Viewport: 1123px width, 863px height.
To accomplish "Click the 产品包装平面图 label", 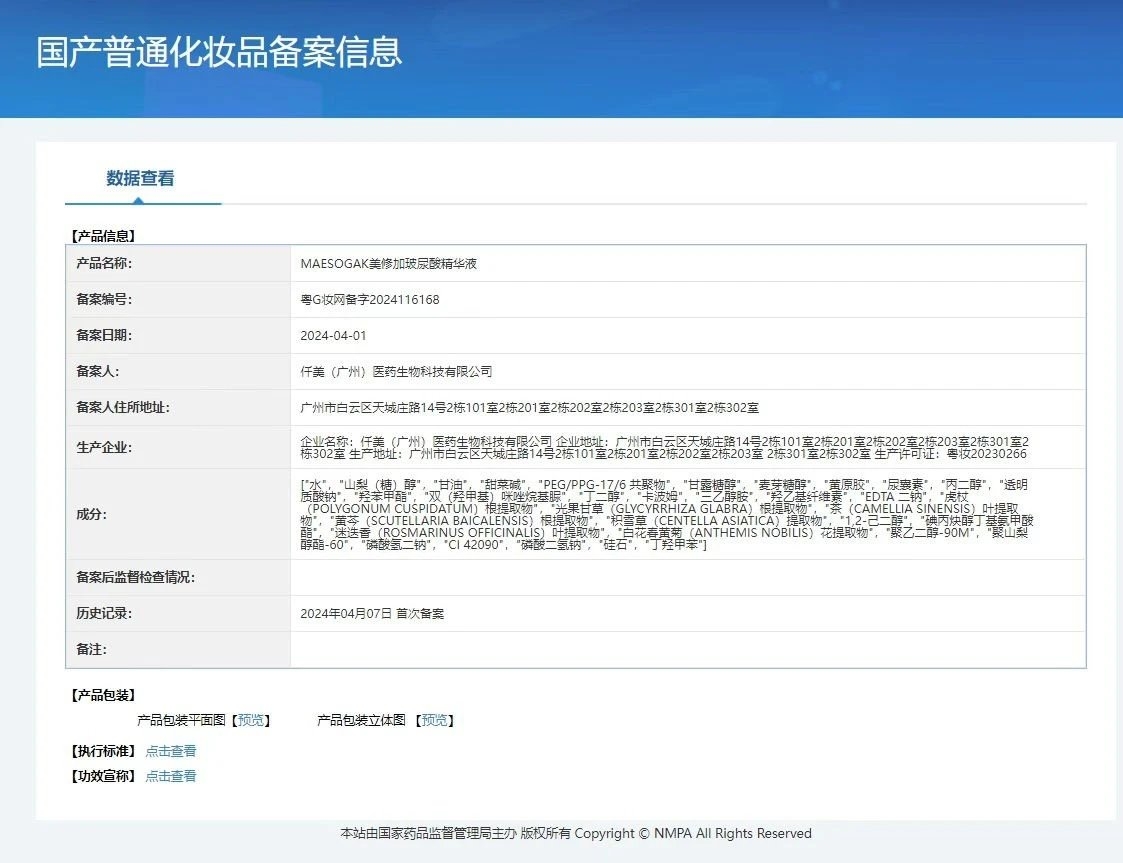I will [181, 720].
